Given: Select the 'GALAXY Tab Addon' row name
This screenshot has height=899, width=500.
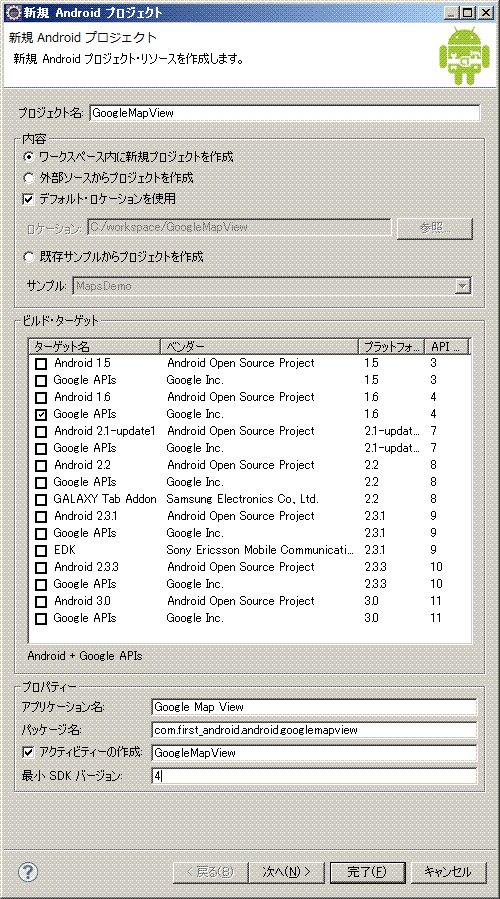Looking at the screenshot, I should 105,499.
